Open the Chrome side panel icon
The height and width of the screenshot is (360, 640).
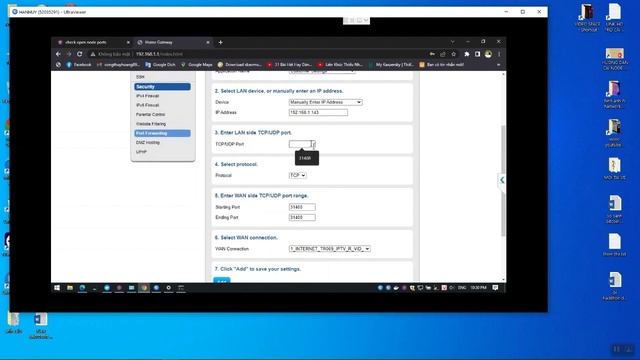[x=477, y=54]
